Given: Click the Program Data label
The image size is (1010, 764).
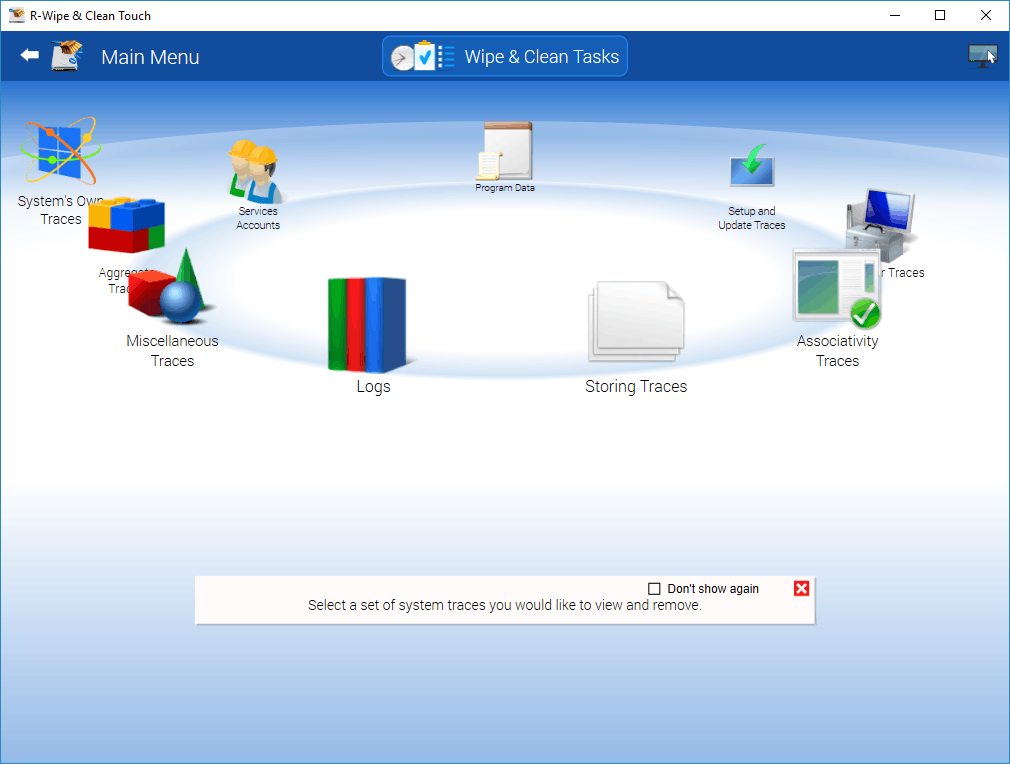Looking at the screenshot, I should [505, 187].
